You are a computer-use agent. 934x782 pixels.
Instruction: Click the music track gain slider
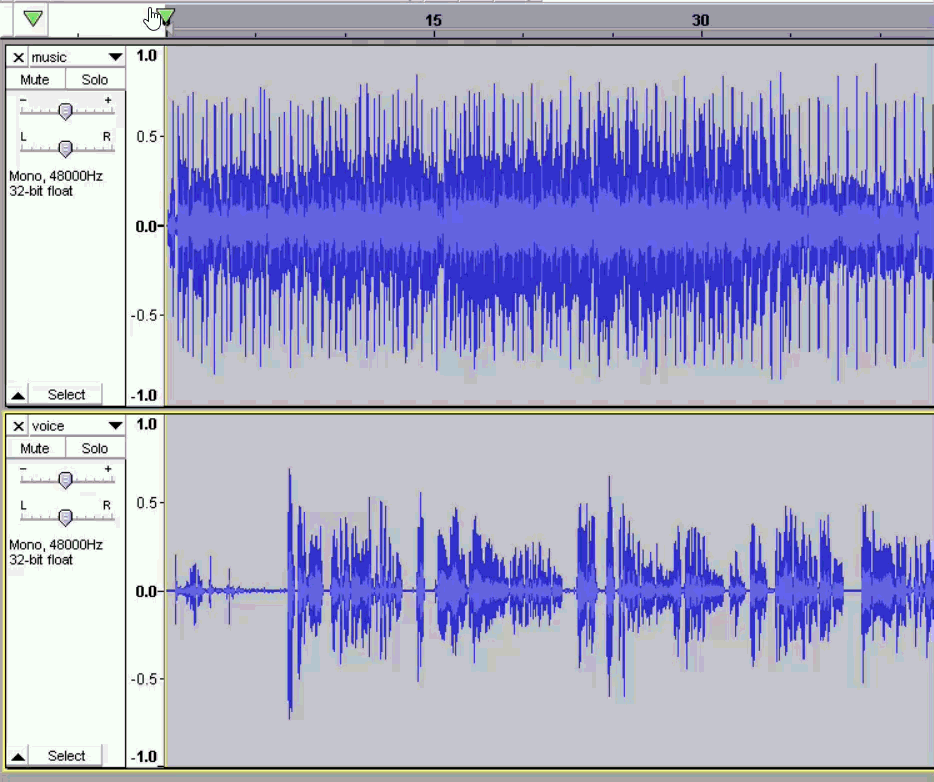[66, 111]
